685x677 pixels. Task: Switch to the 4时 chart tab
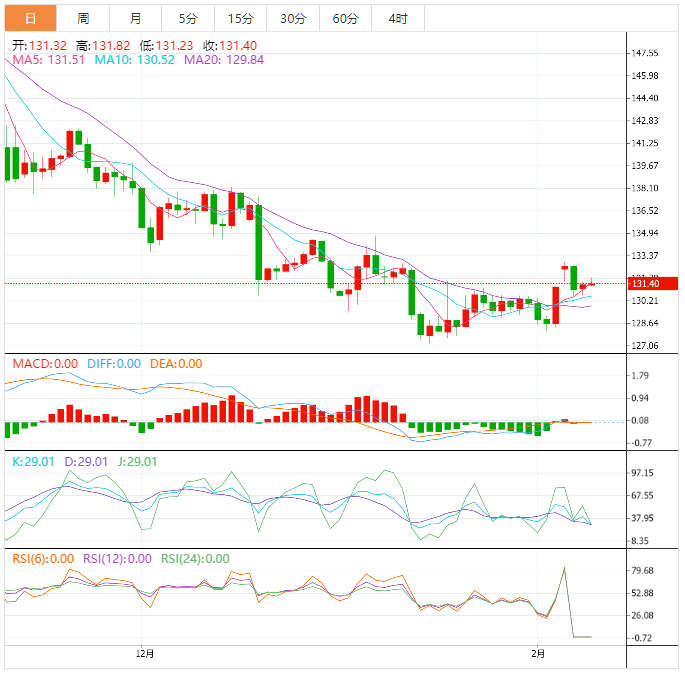pyautogui.click(x=396, y=18)
